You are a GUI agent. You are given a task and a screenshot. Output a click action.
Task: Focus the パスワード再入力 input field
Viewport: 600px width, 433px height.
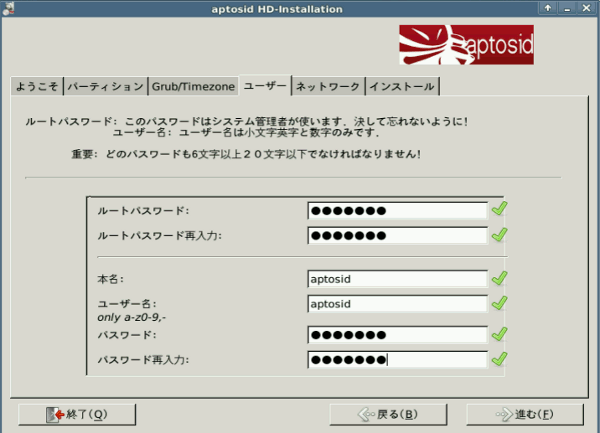(x=397, y=360)
